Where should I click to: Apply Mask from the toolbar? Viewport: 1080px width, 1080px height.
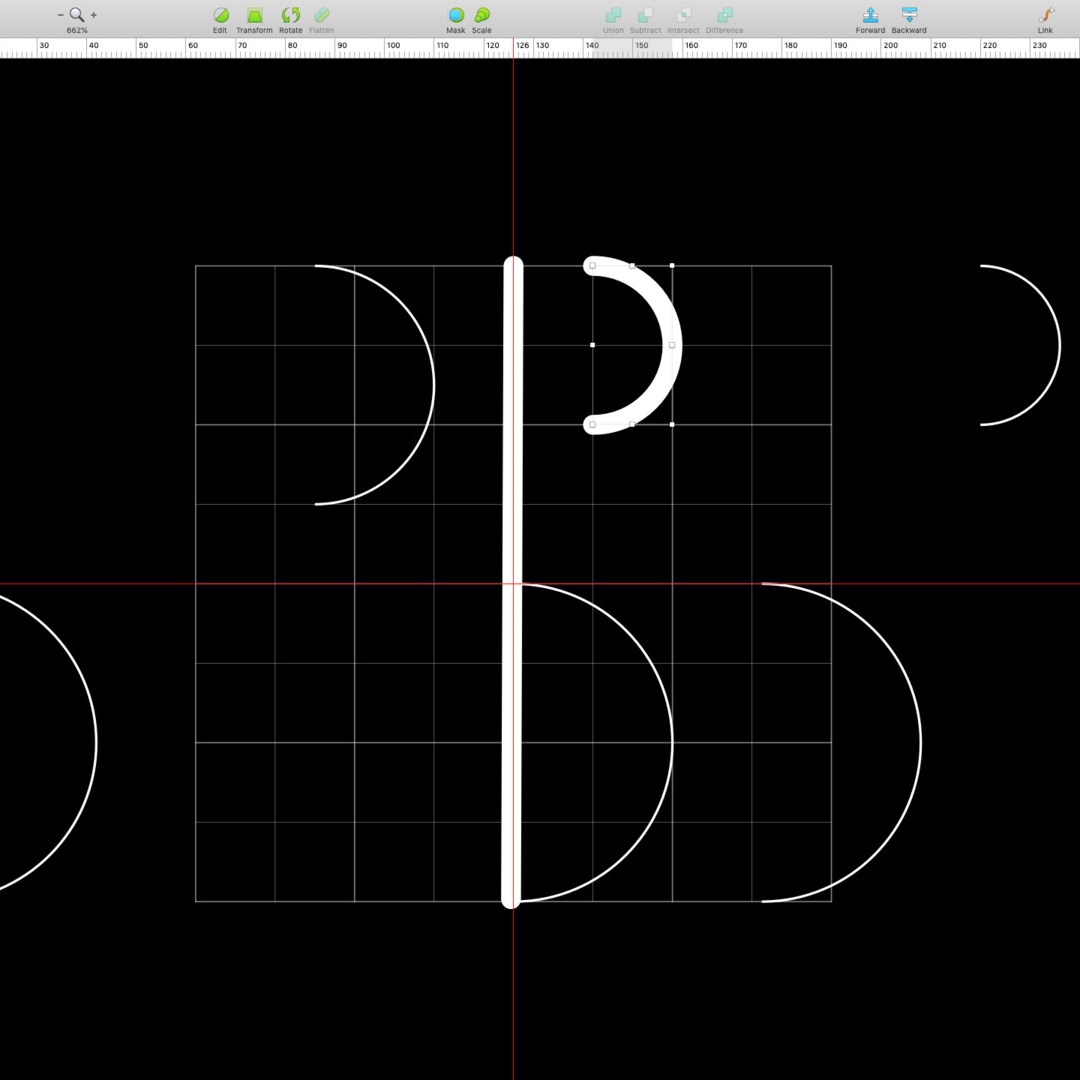(x=456, y=15)
